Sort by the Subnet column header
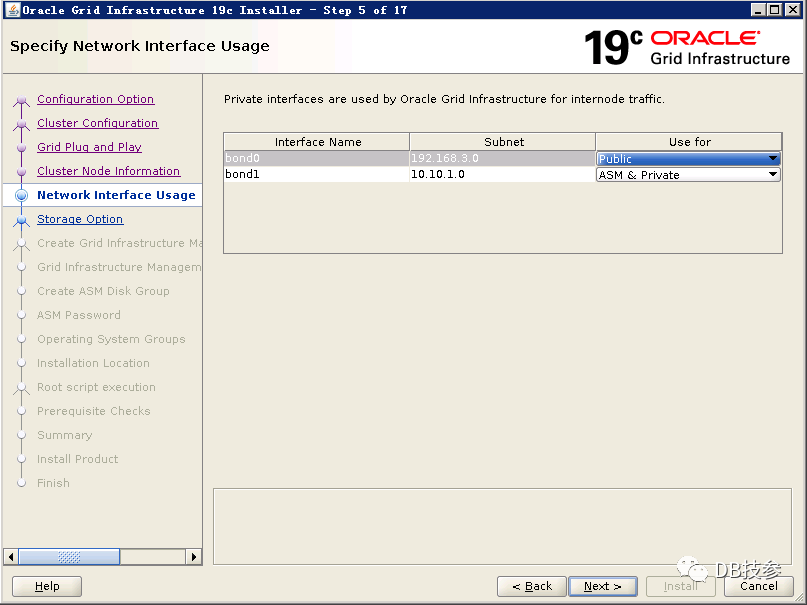Image resolution: width=807 pixels, height=605 pixels. 503,141
